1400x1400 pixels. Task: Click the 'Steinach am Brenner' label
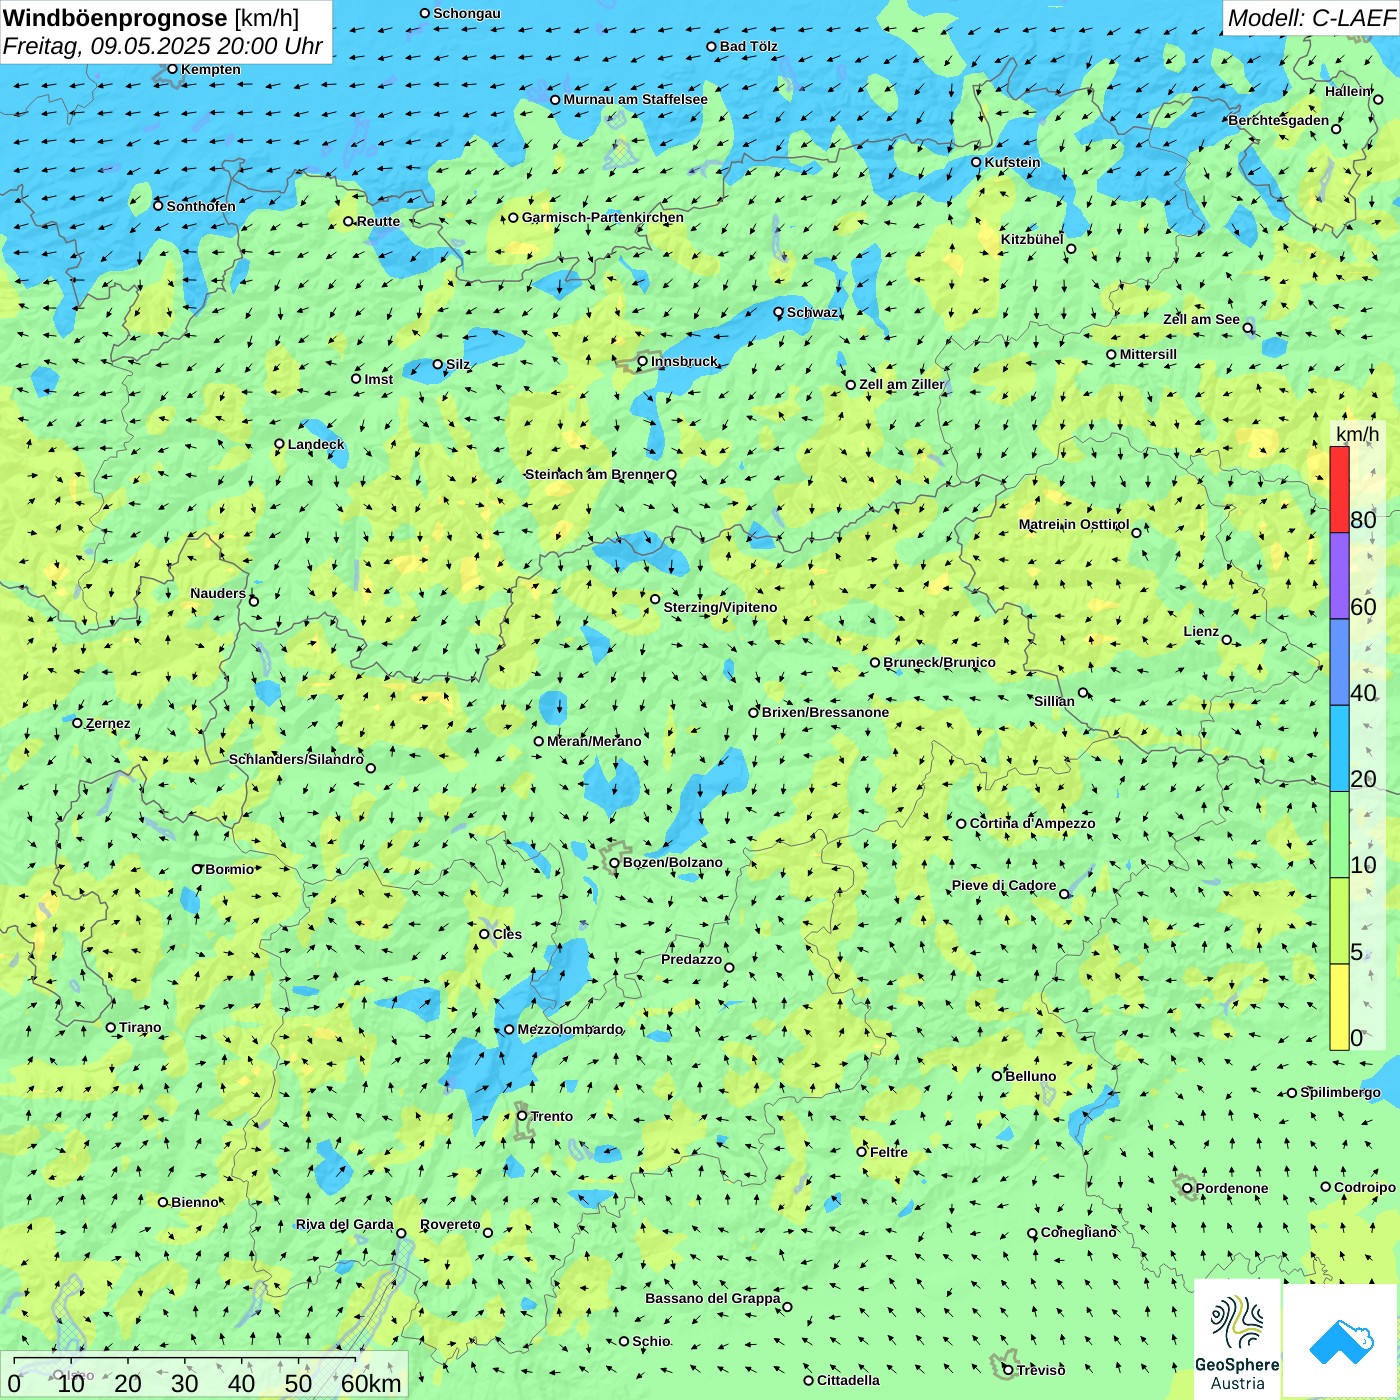(595, 474)
